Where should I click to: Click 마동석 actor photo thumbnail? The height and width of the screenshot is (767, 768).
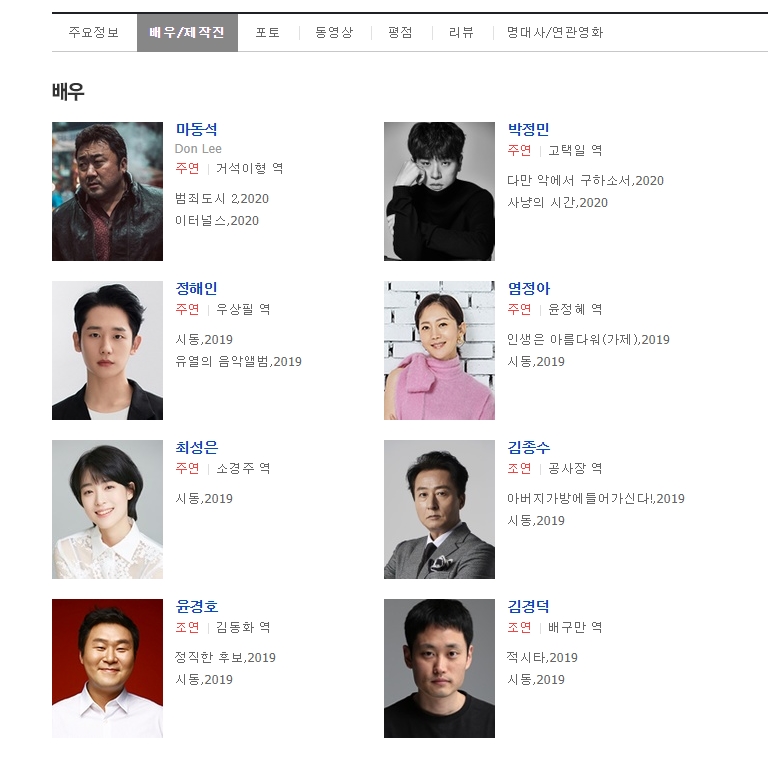pyautogui.click(x=107, y=192)
